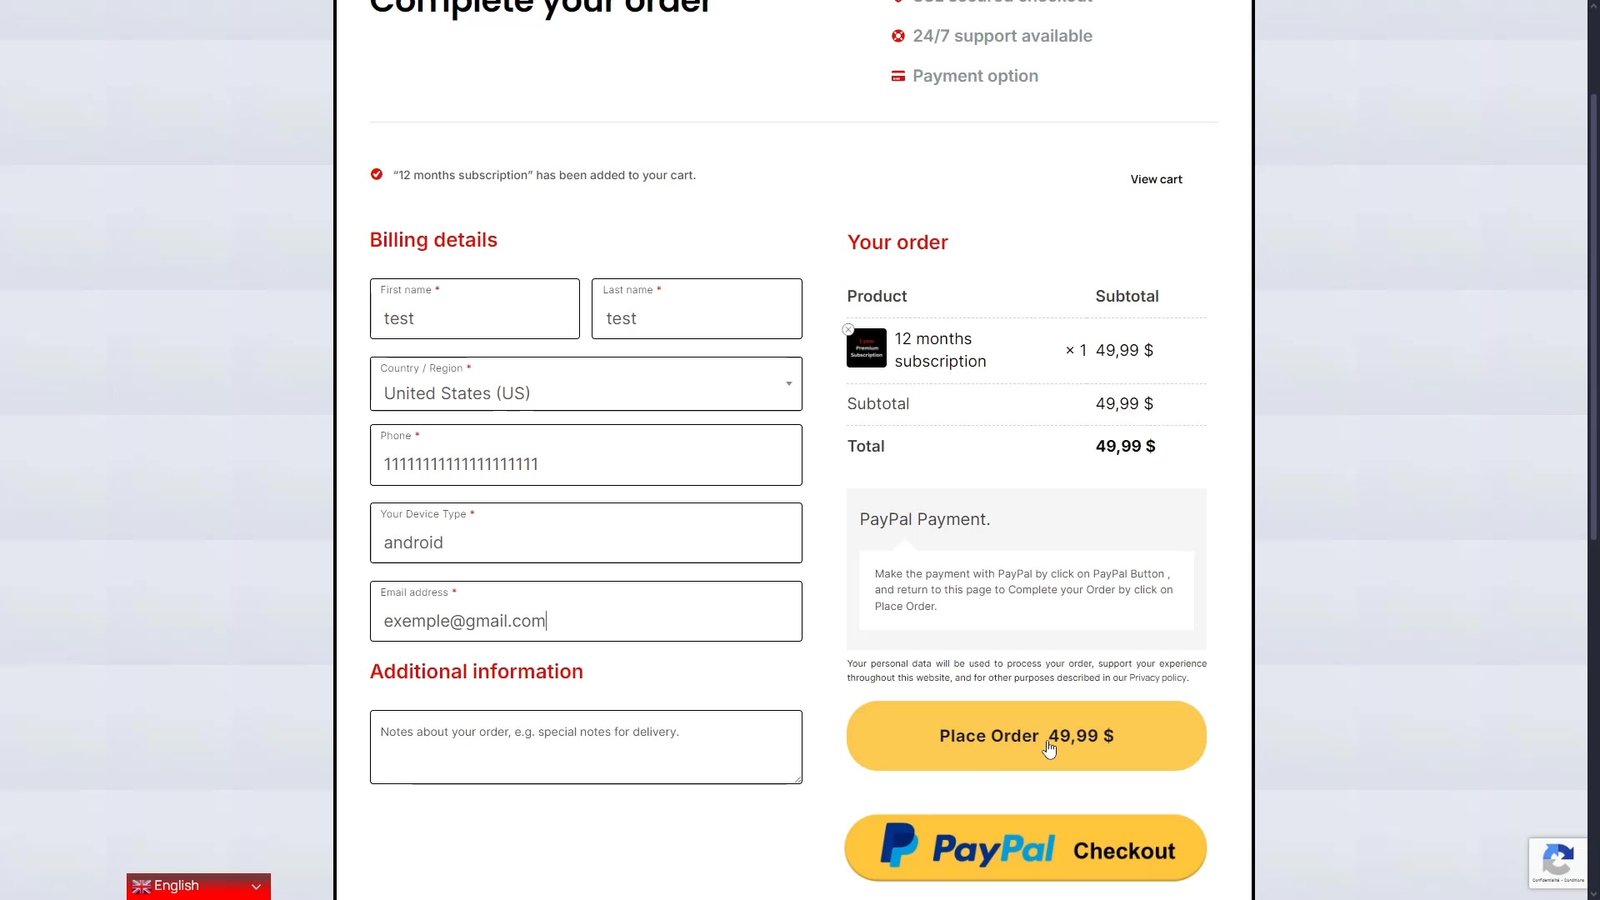The height and width of the screenshot is (900, 1600).
Task: Click the UK flag icon
Action: click(141, 886)
